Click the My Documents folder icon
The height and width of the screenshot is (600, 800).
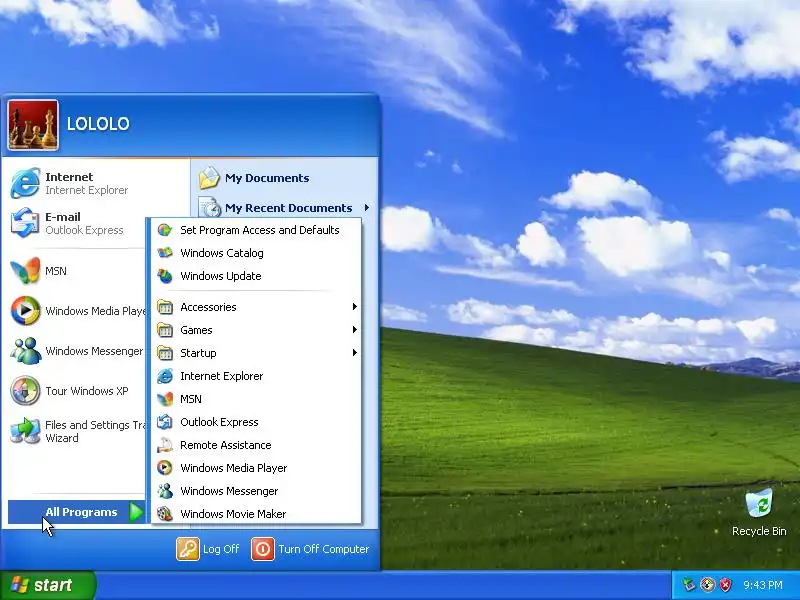coord(209,178)
